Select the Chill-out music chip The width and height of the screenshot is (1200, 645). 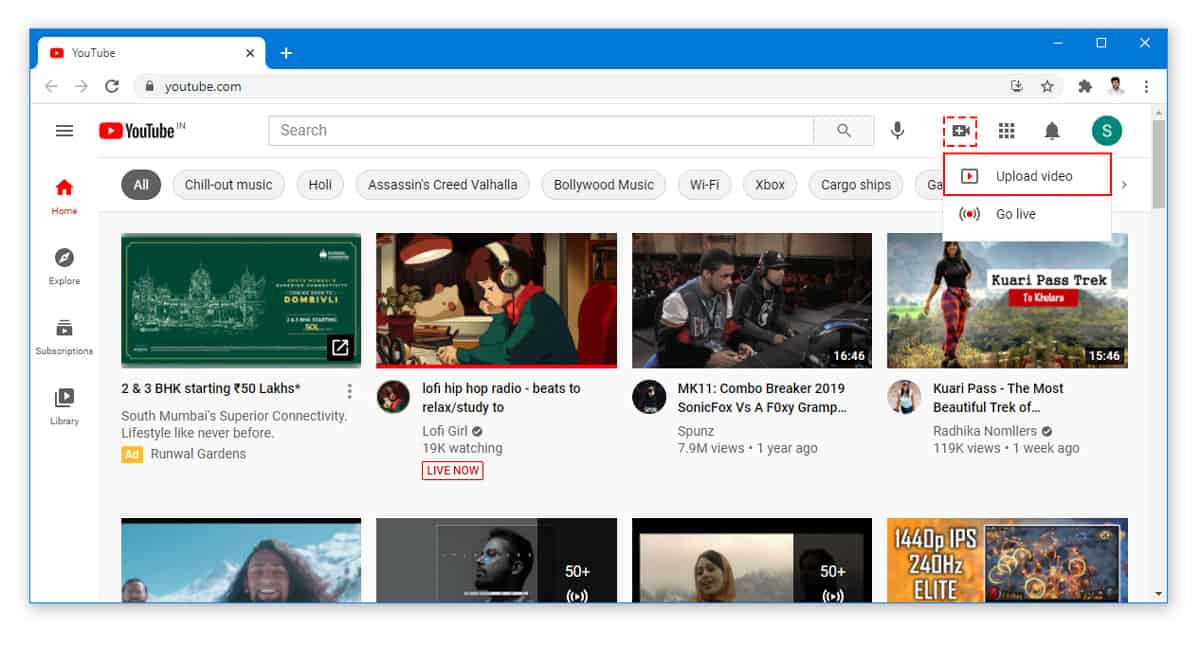click(x=229, y=185)
